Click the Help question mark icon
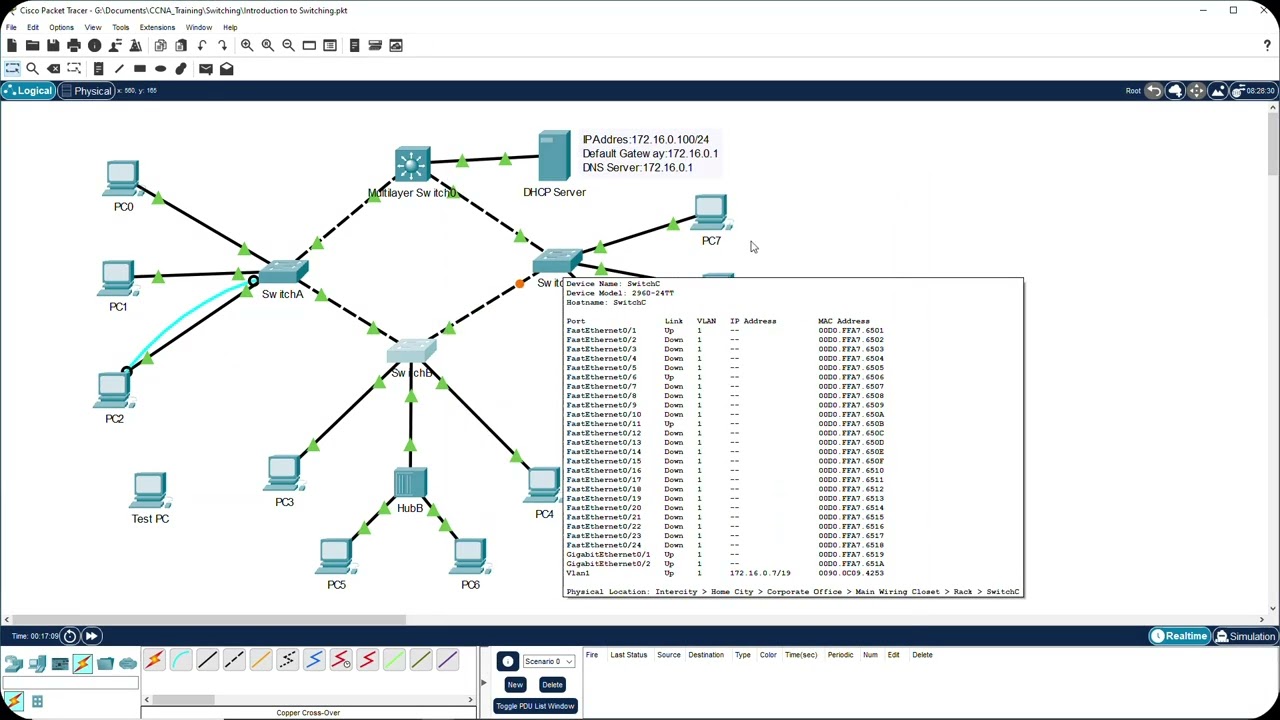The height and width of the screenshot is (720, 1280). pos(1267,45)
